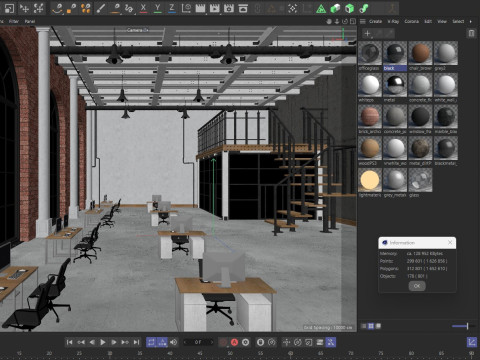Switch material manager to list view
Image resolution: width=480 pixels, height=360 pixels.
pos(364,326)
